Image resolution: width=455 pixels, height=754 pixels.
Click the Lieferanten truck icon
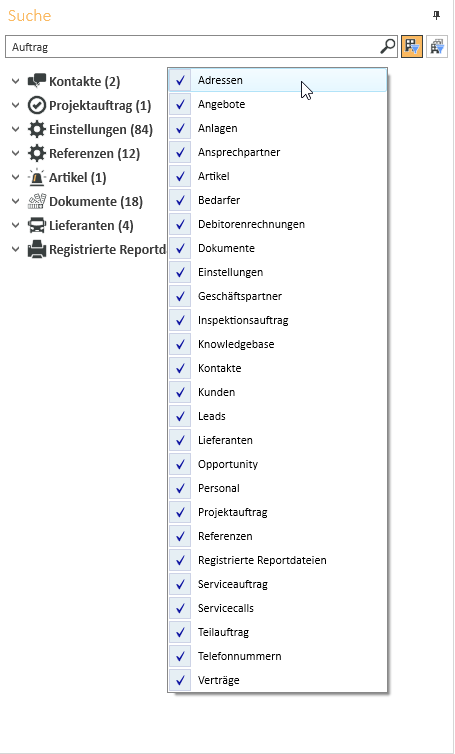pyautogui.click(x=37, y=226)
